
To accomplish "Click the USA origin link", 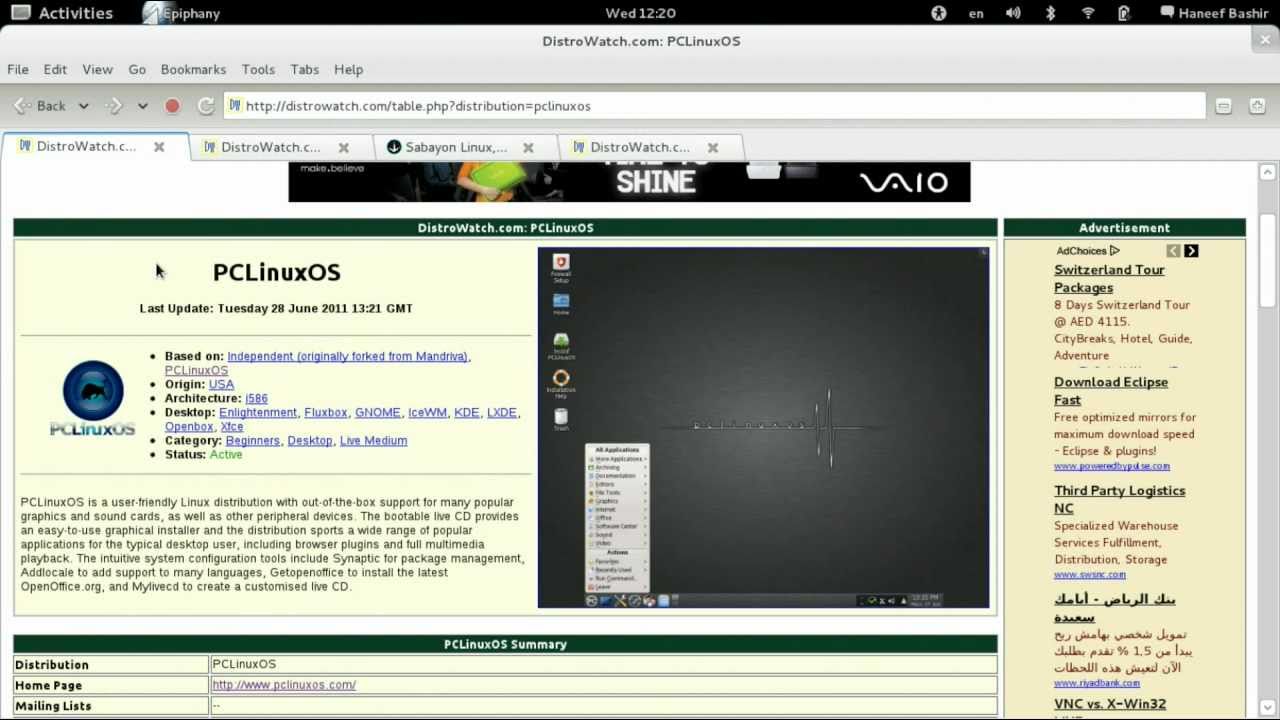I will (x=221, y=384).
